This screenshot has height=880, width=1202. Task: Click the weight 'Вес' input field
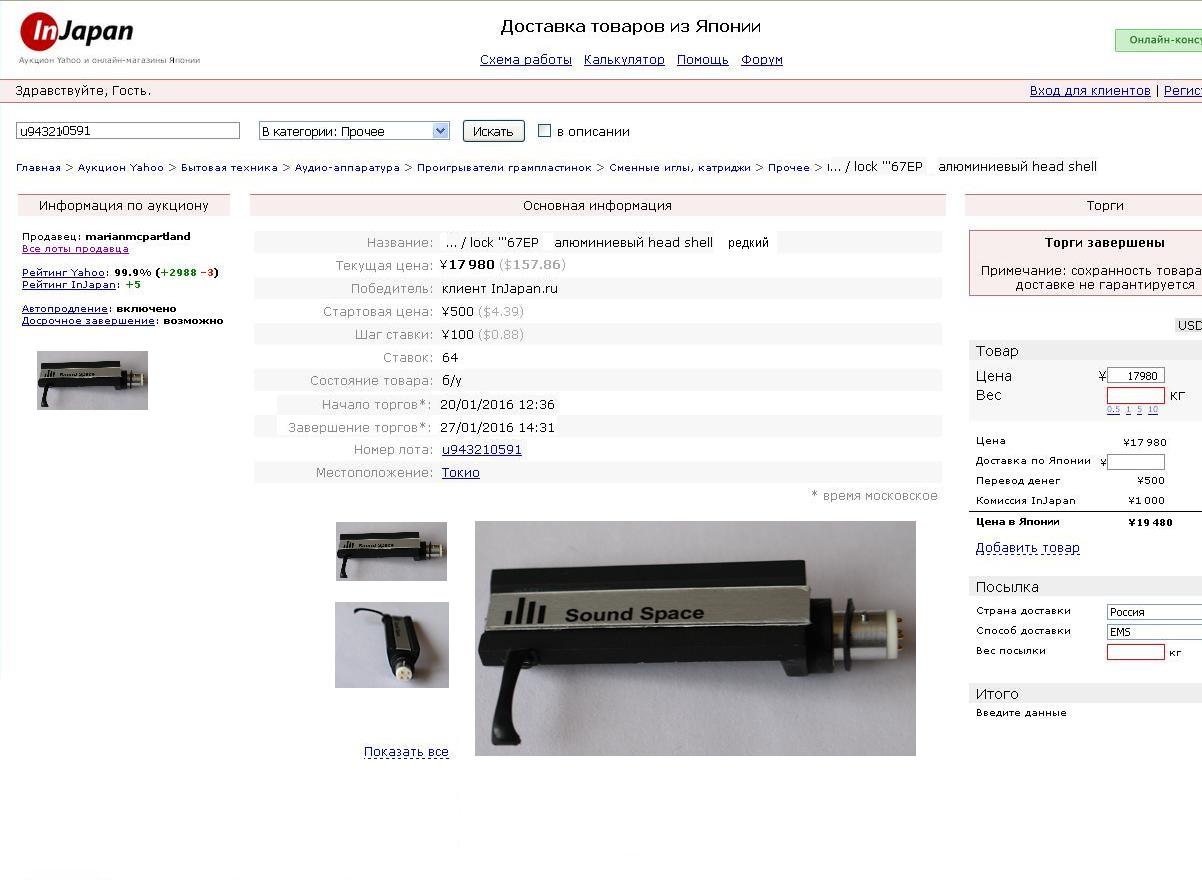click(x=1135, y=396)
